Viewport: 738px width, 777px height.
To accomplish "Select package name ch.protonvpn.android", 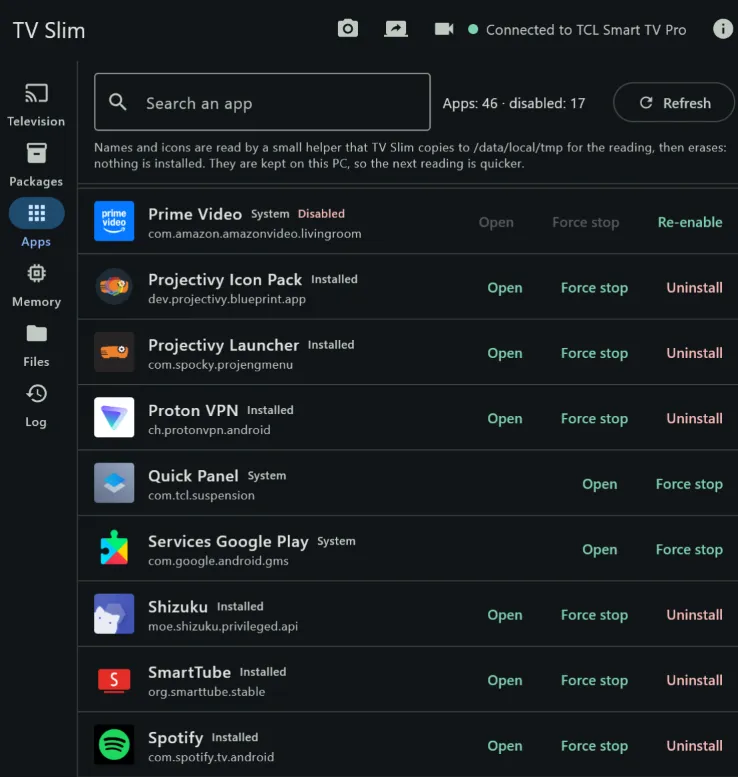I will tap(209, 430).
